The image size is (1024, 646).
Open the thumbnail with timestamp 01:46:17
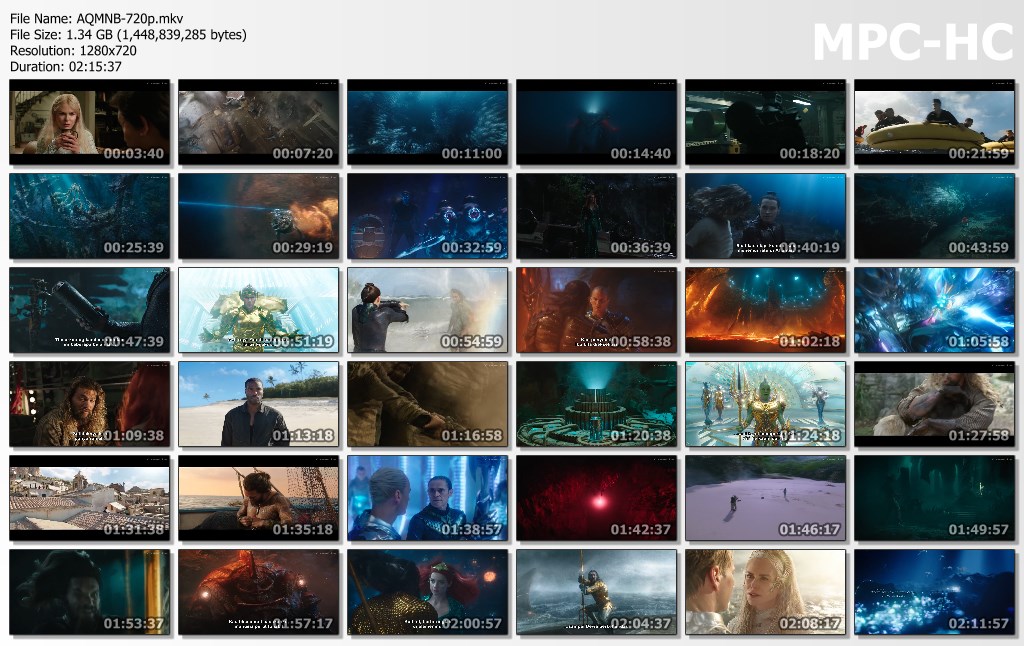(x=765, y=498)
